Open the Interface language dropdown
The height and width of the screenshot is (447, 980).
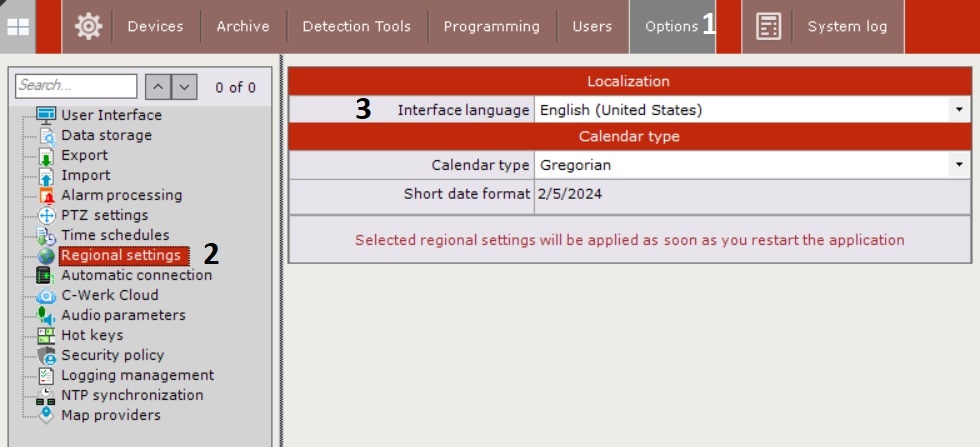pyautogui.click(x=958, y=110)
